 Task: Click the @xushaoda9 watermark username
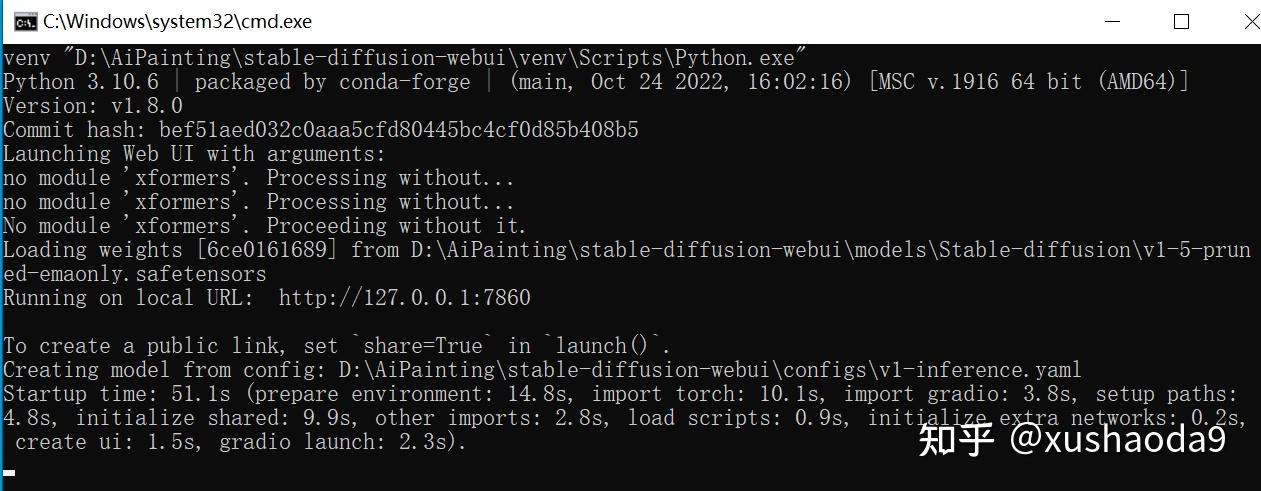[1116, 439]
